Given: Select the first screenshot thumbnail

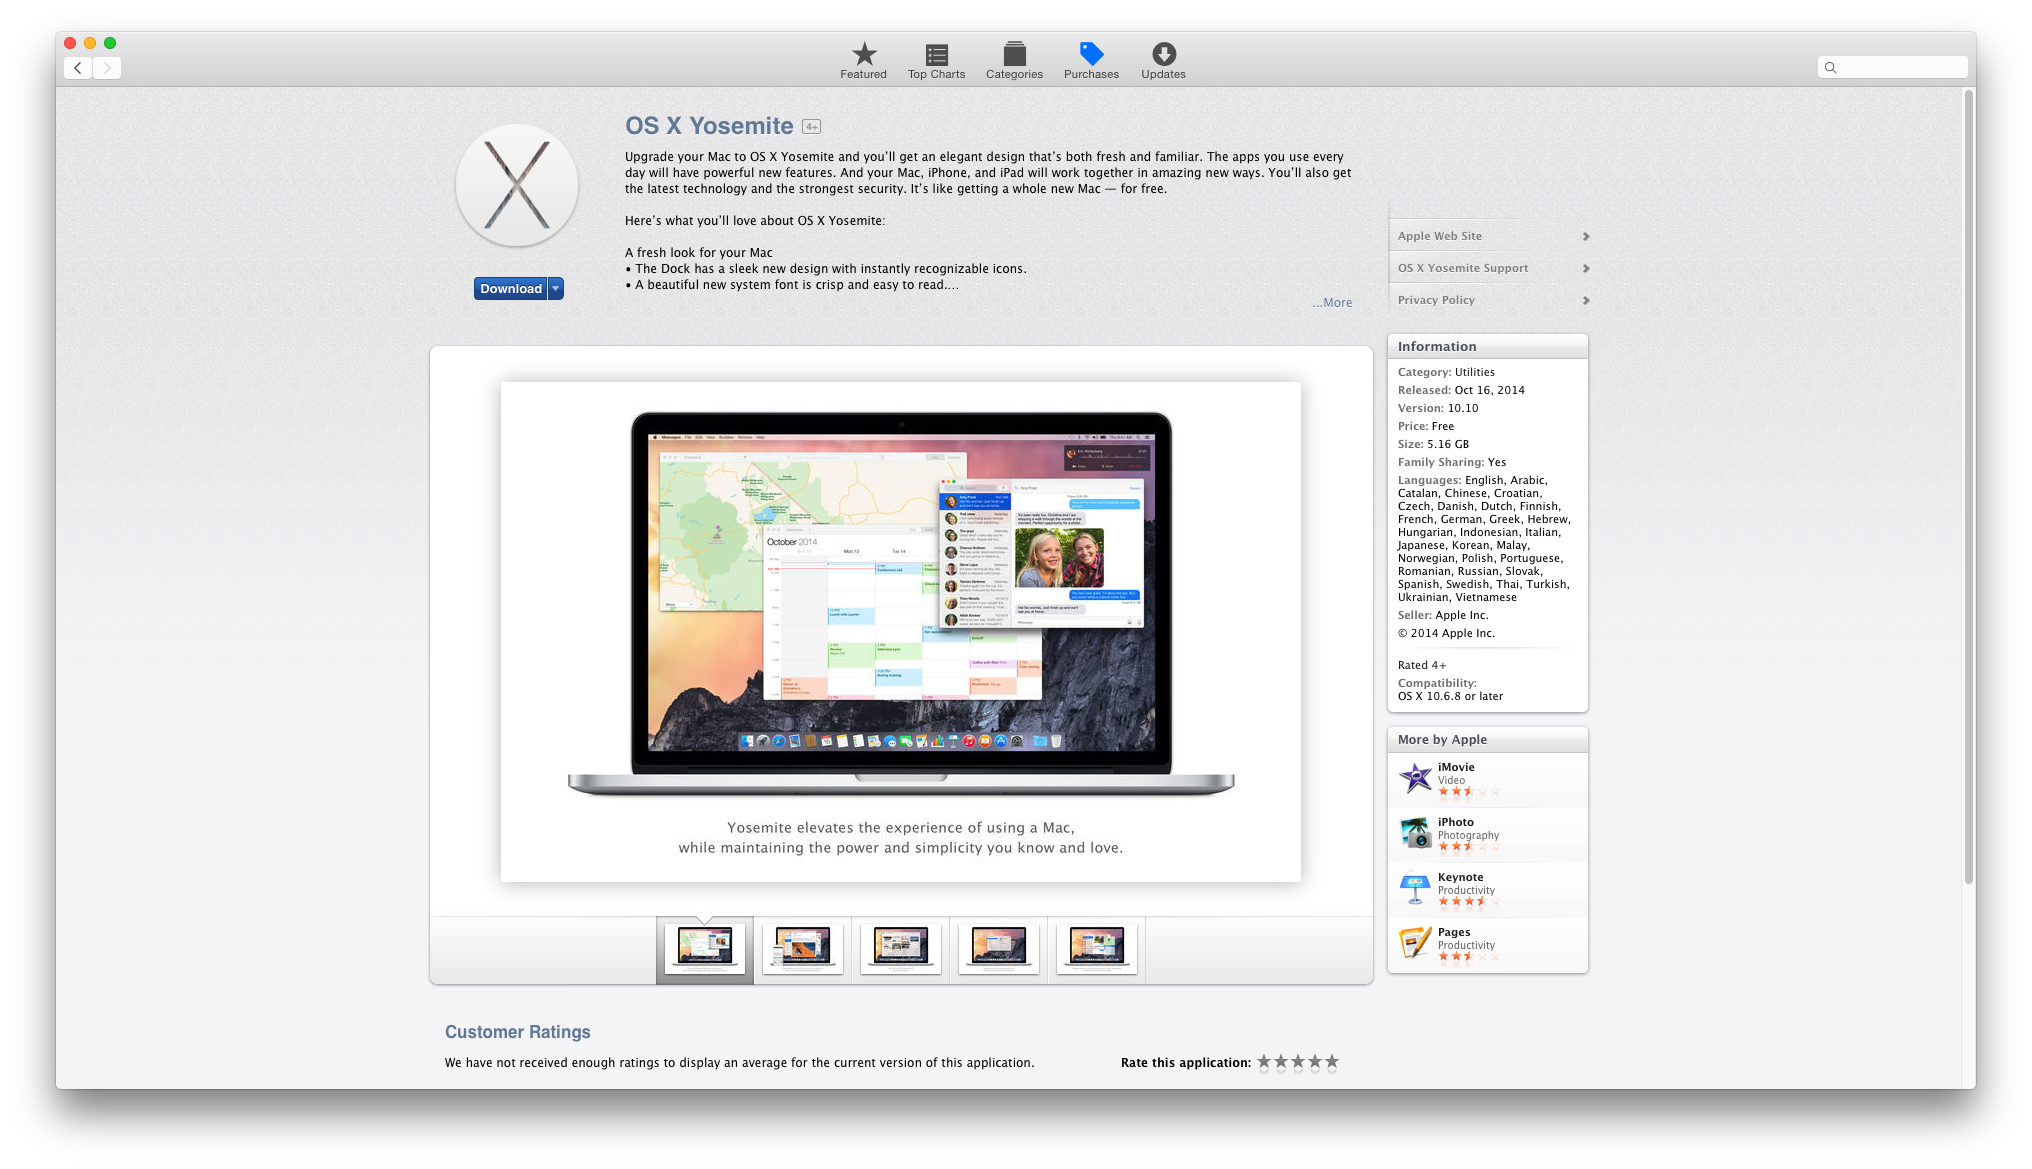Looking at the screenshot, I should click(705, 949).
